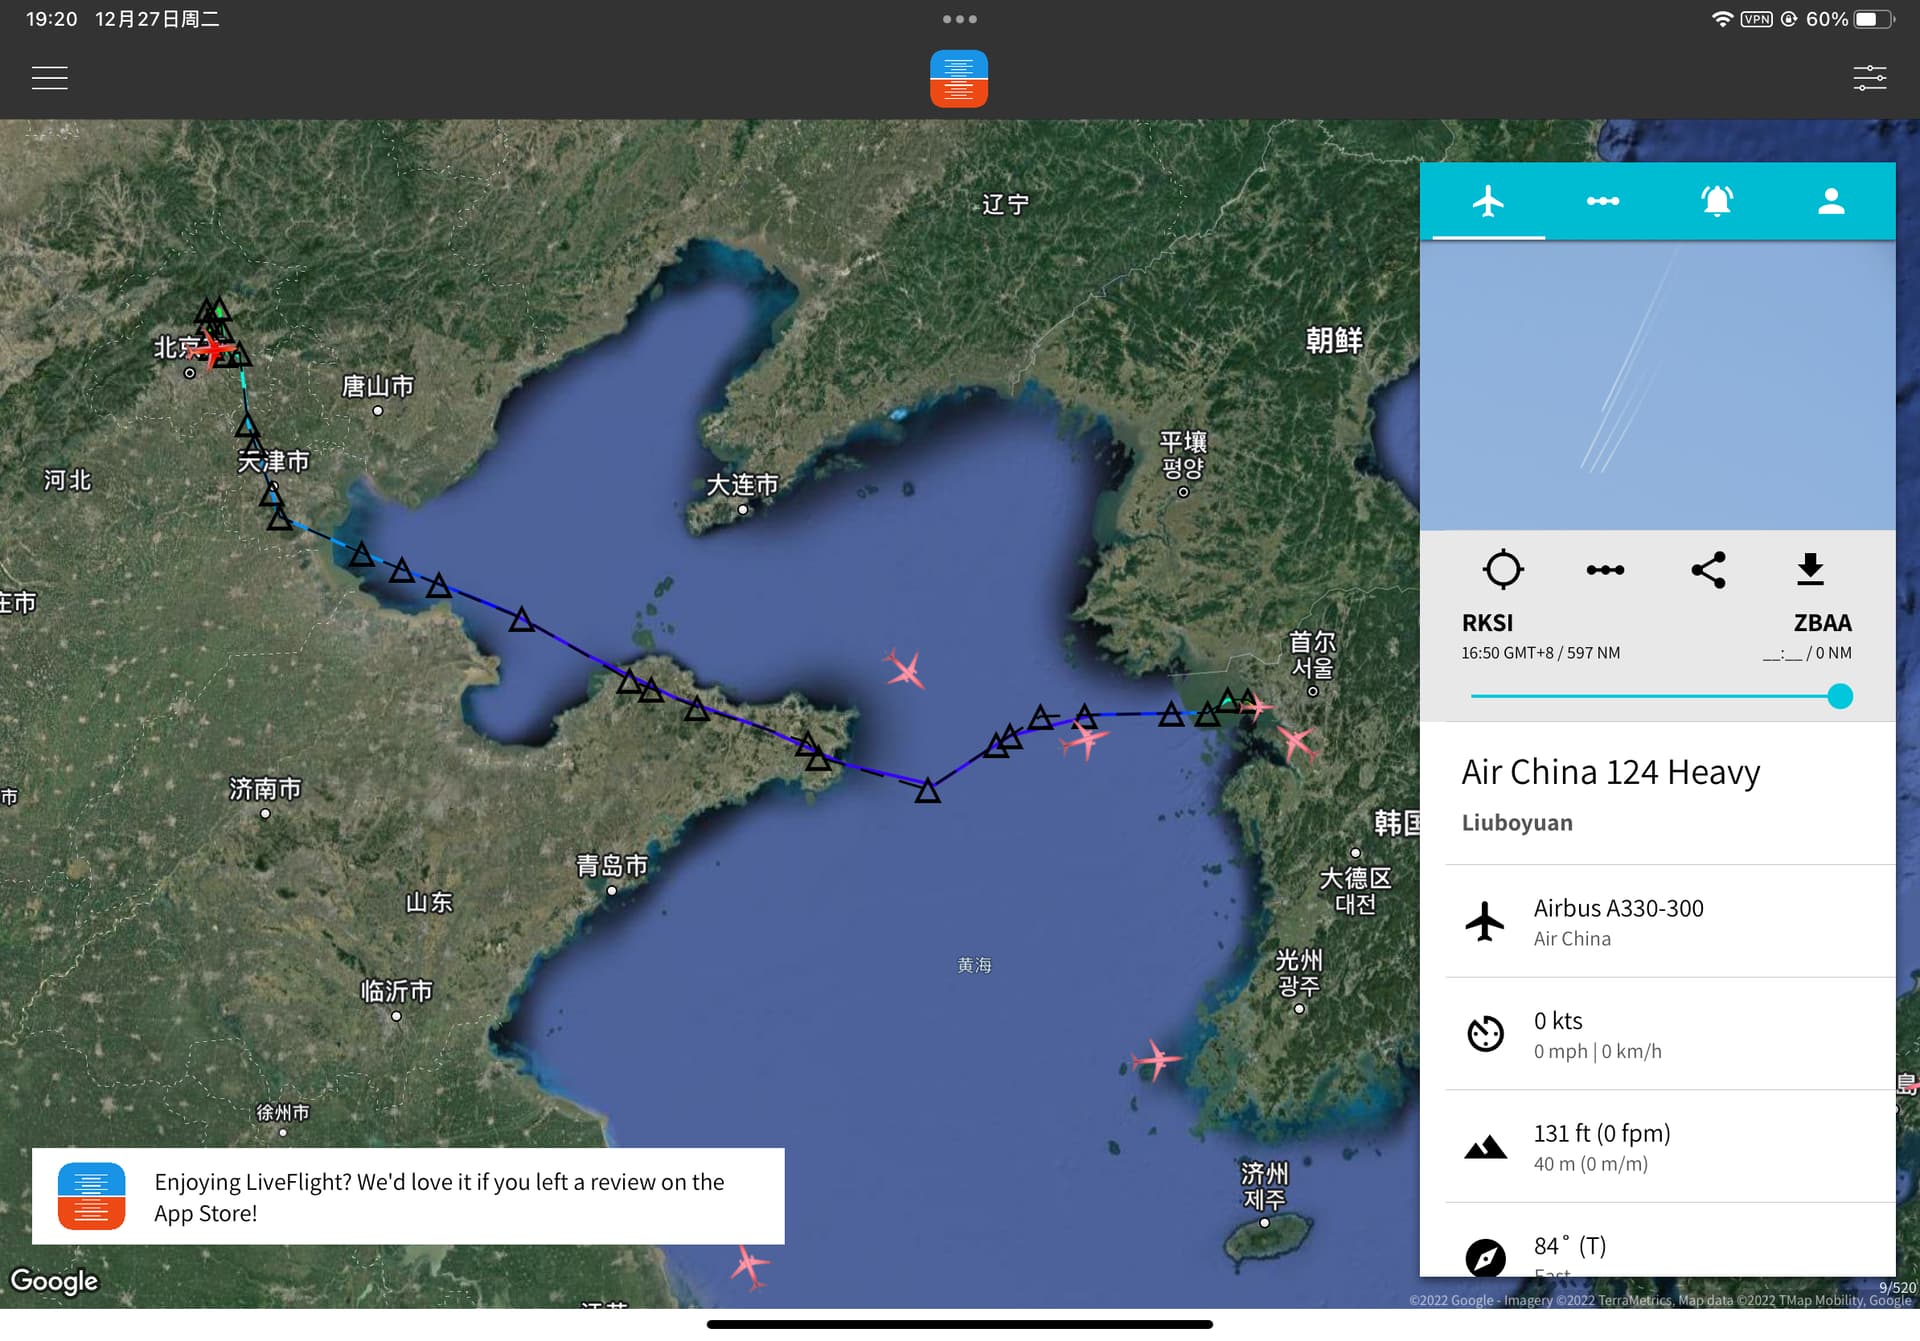1920x1341 pixels.
Task: Open the hamburger menu
Action: (x=50, y=78)
